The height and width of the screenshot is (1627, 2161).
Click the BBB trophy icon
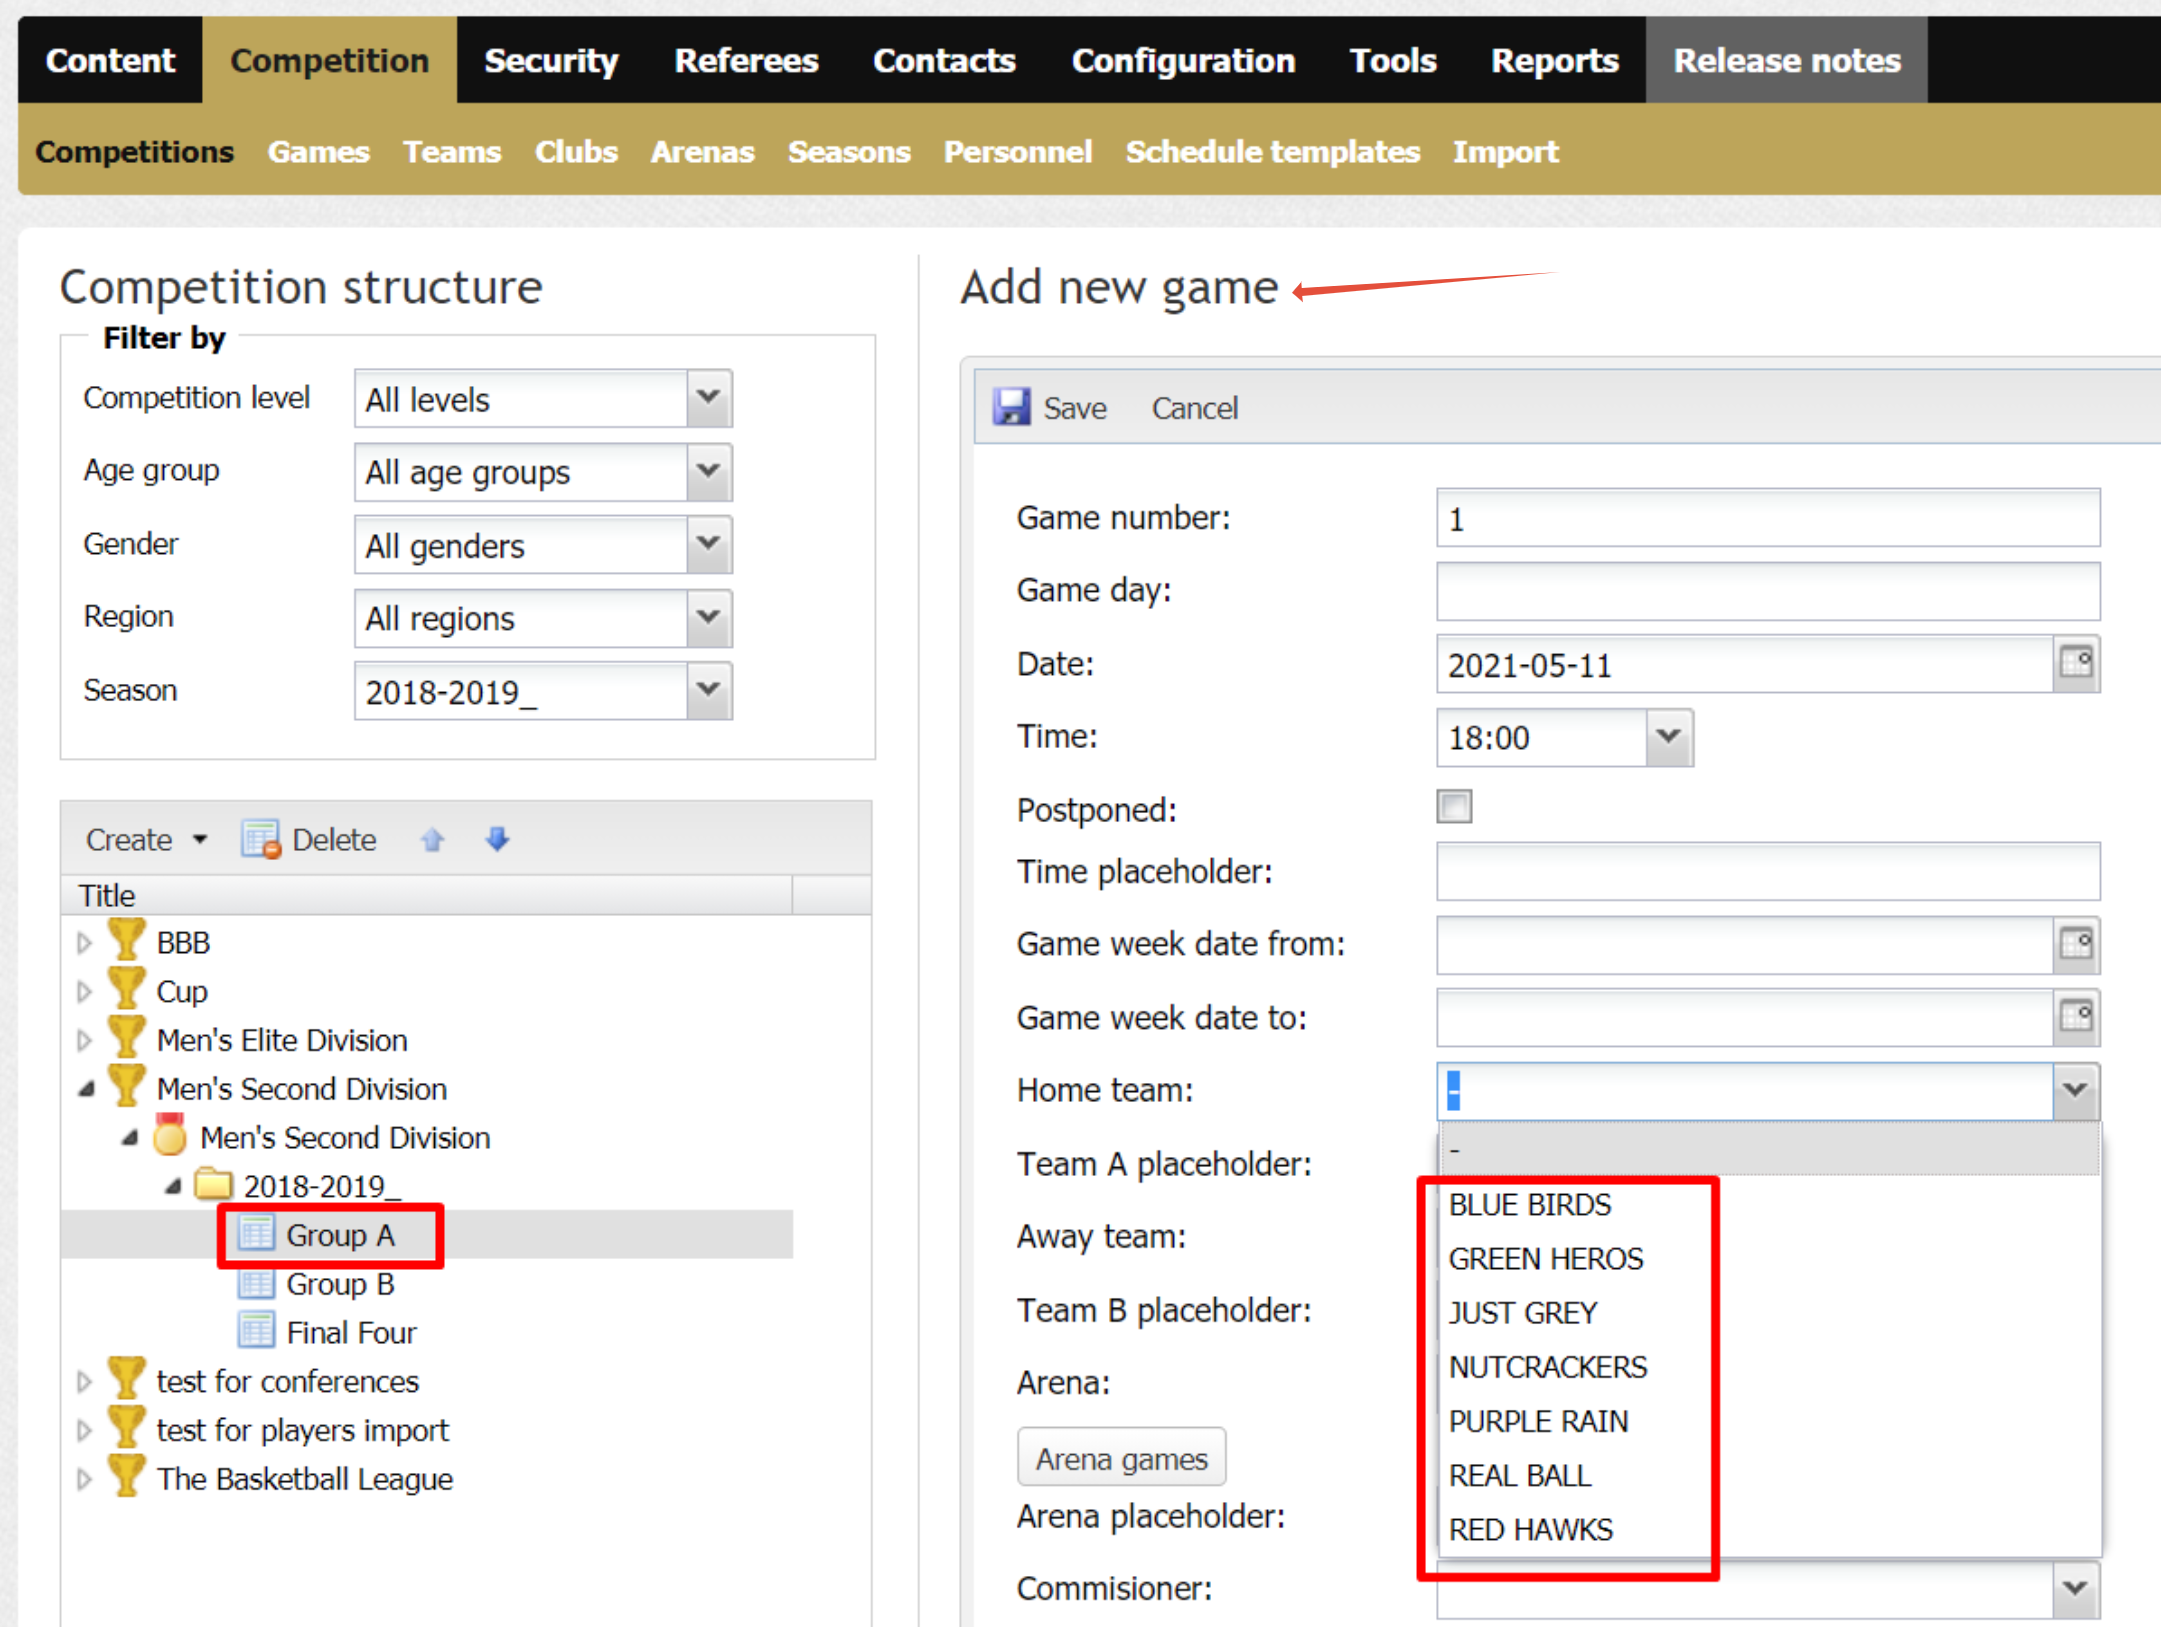pyautogui.click(x=126, y=941)
